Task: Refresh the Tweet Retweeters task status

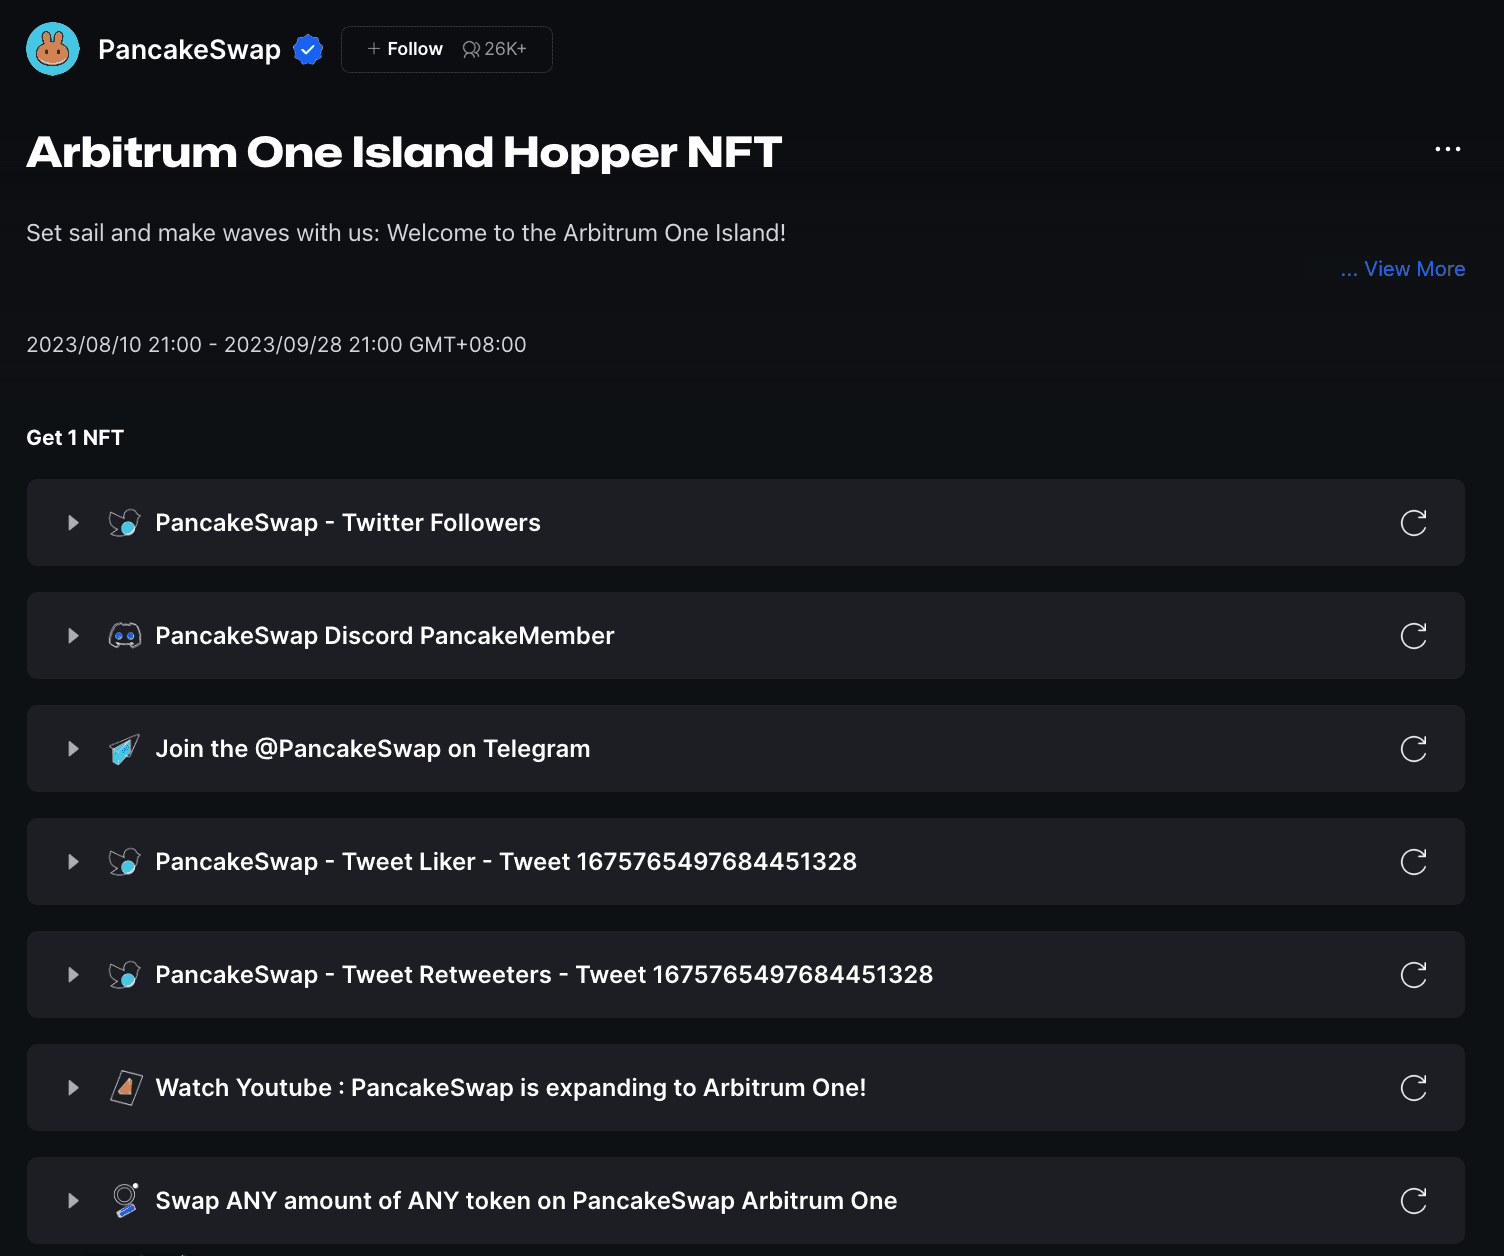Action: click(1413, 975)
